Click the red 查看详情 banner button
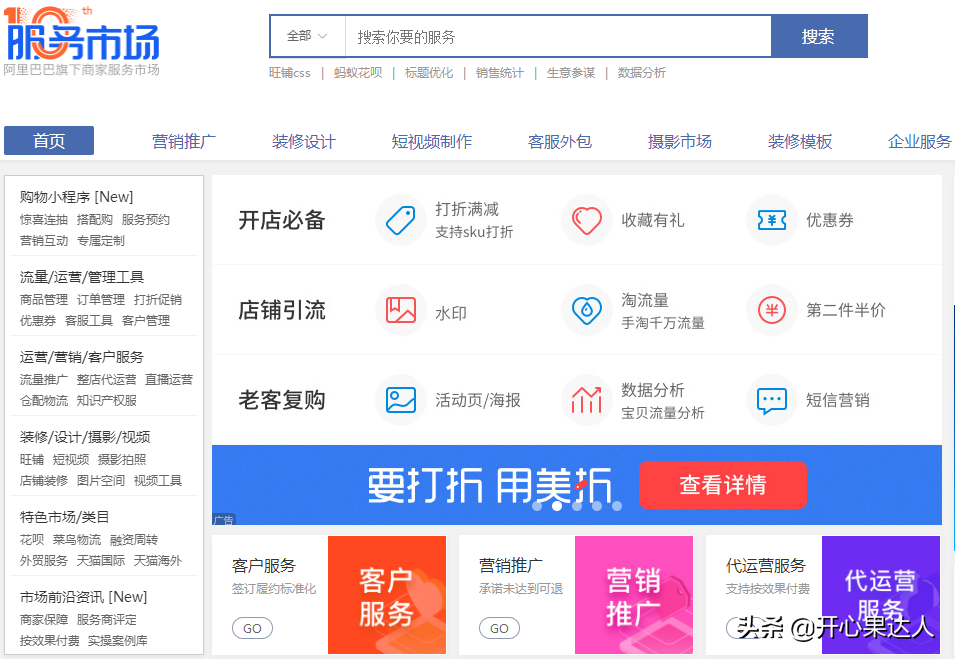The image size is (955, 659). click(723, 485)
